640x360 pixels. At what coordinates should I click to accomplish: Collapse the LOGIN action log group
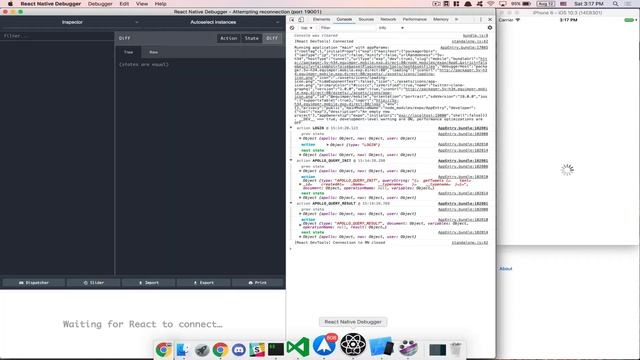point(291,128)
